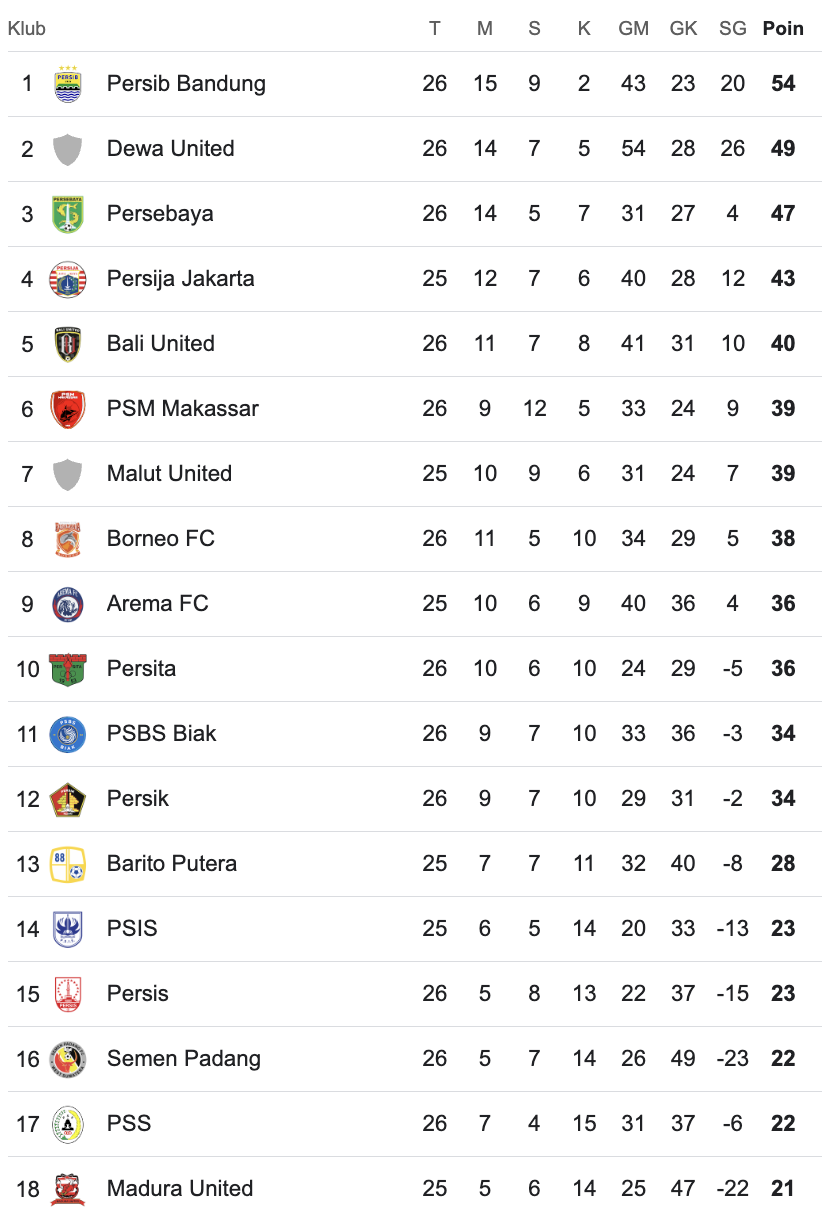The image size is (822, 1220).
Task: Click the Klub column header
Action: pyautogui.click(x=27, y=29)
